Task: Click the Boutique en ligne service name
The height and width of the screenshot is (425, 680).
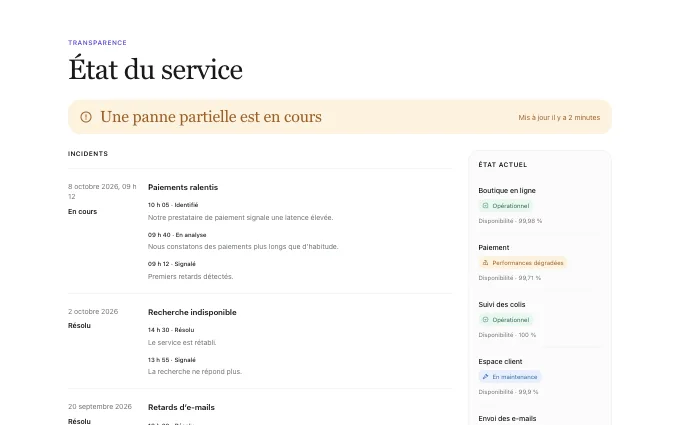Action: pos(507,190)
